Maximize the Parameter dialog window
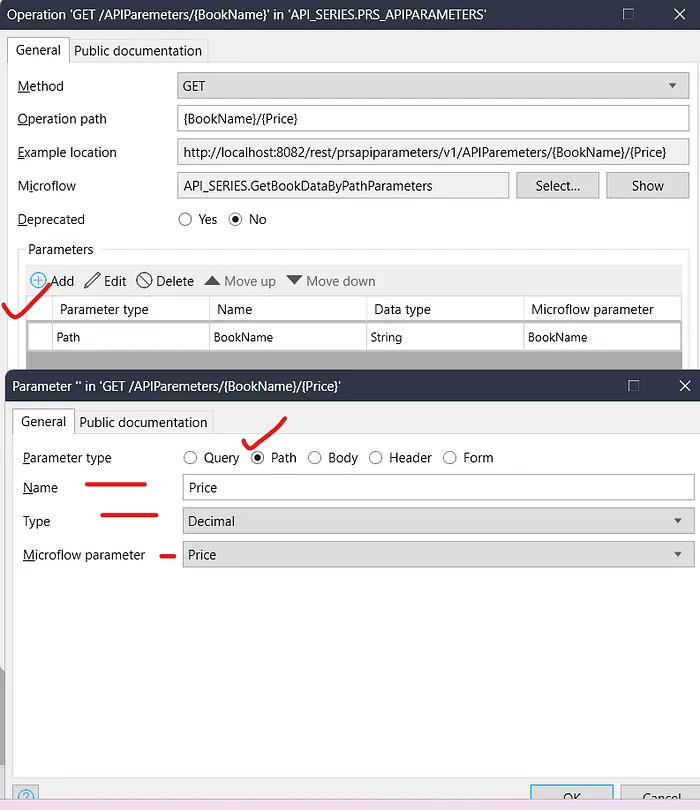Viewport: 700px width, 810px height. [x=633, y=386]
